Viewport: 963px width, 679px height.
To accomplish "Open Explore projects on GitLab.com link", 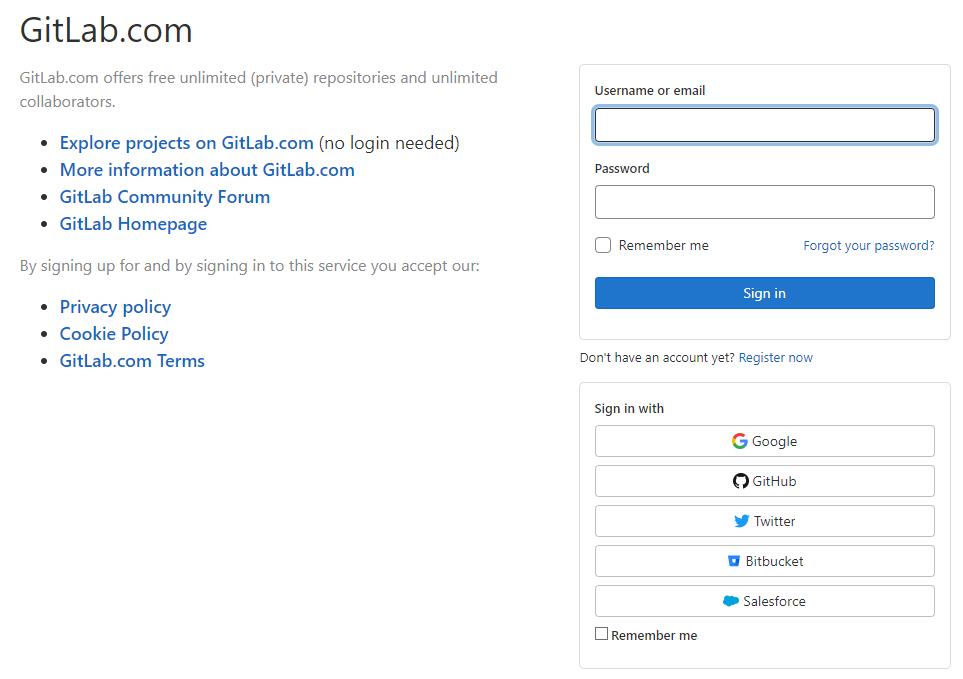I will point(187,143).
